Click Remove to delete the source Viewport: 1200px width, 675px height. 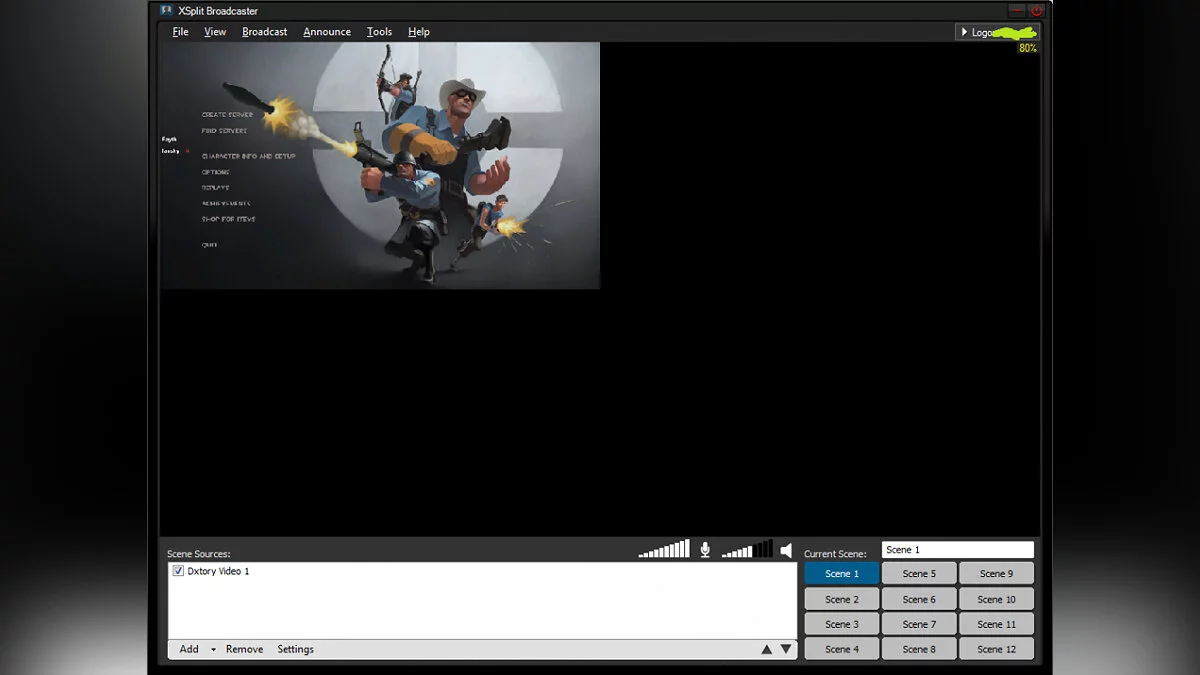[244, 649]
